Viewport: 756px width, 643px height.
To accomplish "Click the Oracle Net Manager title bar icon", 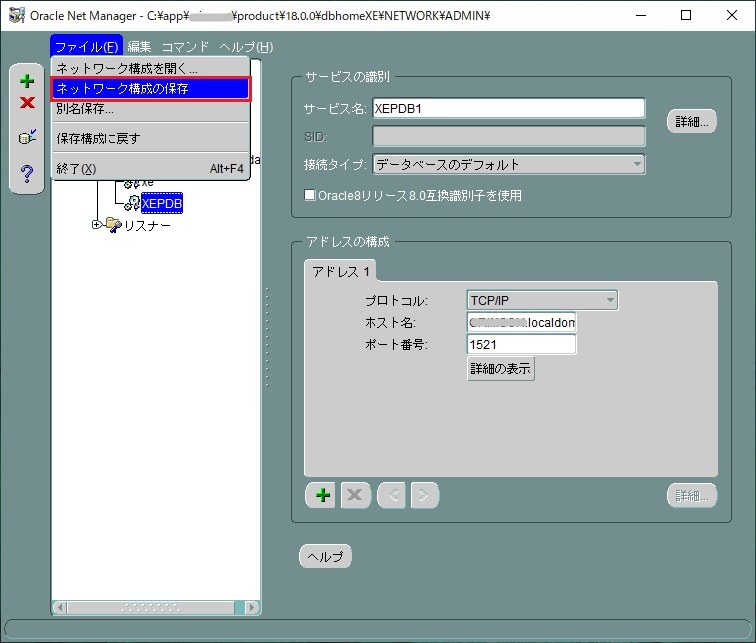I will (x=16, y=15).
